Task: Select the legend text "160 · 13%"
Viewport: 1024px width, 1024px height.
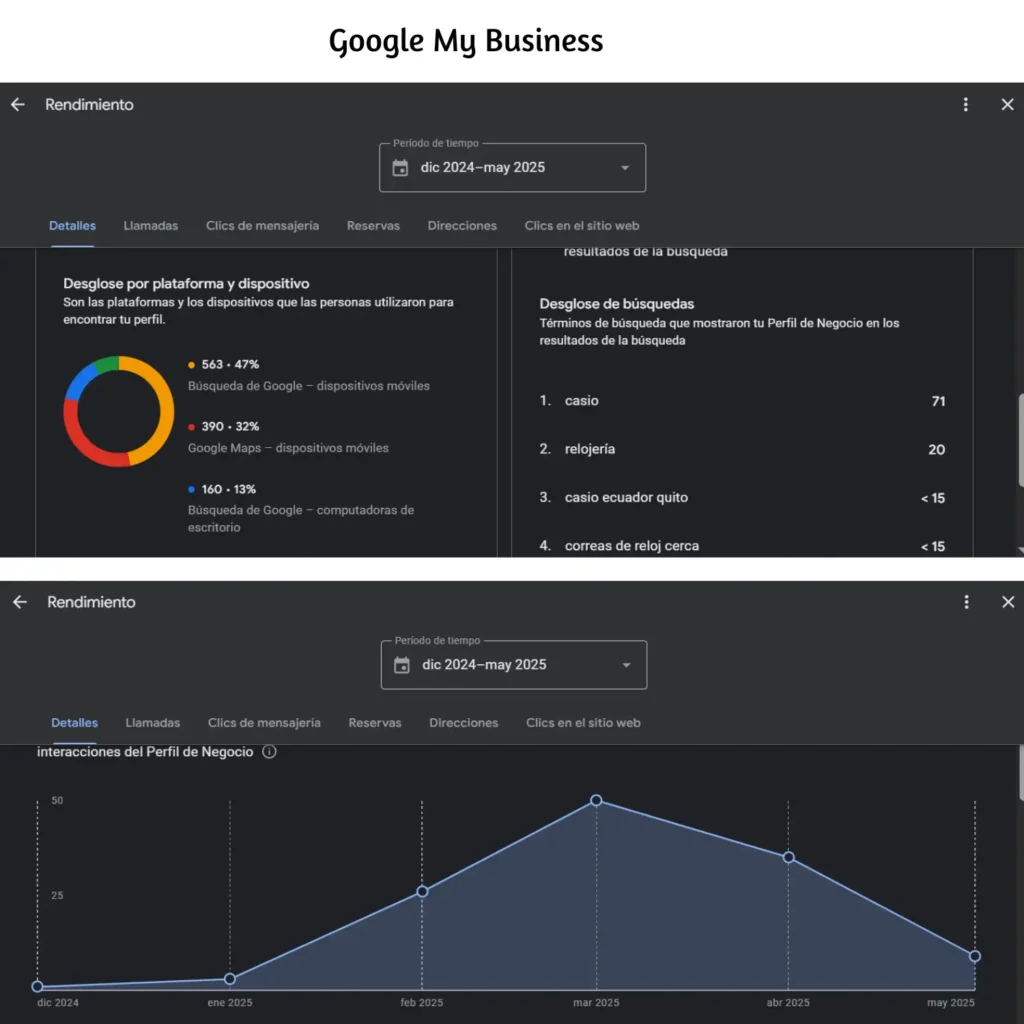Action: pos(229,489)
